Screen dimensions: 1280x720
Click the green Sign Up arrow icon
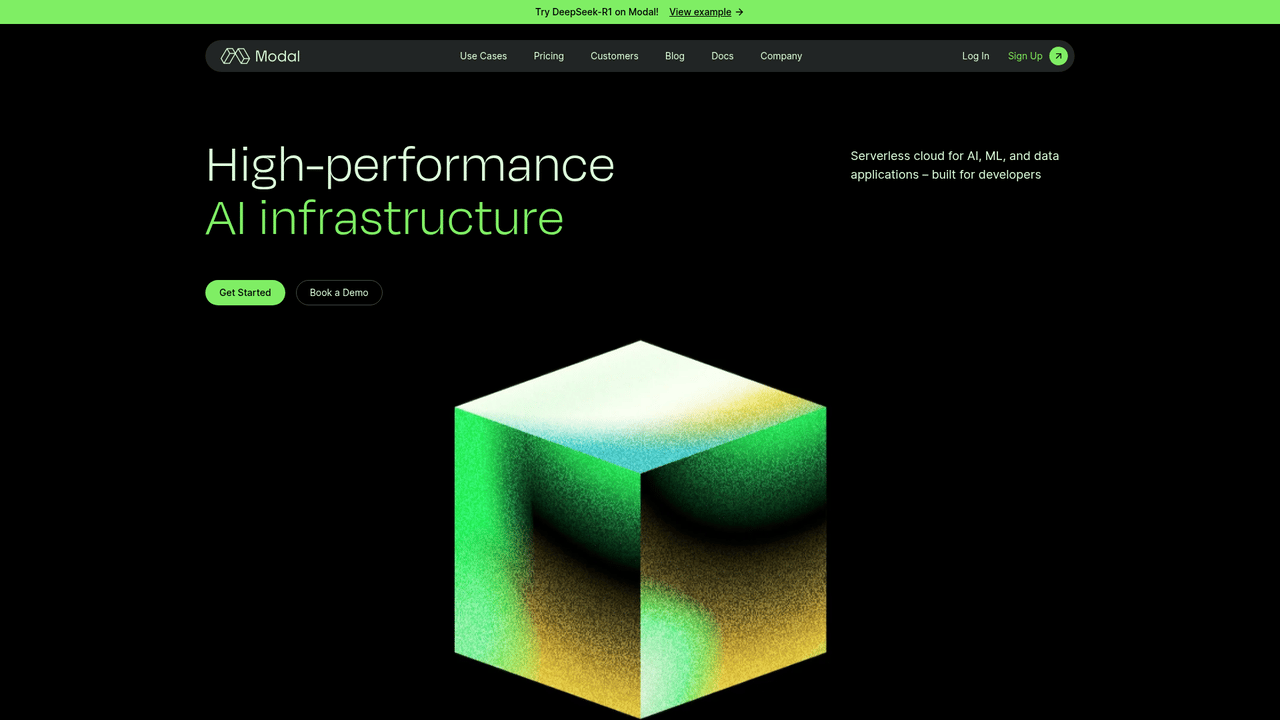click(x=1058, y=56)
